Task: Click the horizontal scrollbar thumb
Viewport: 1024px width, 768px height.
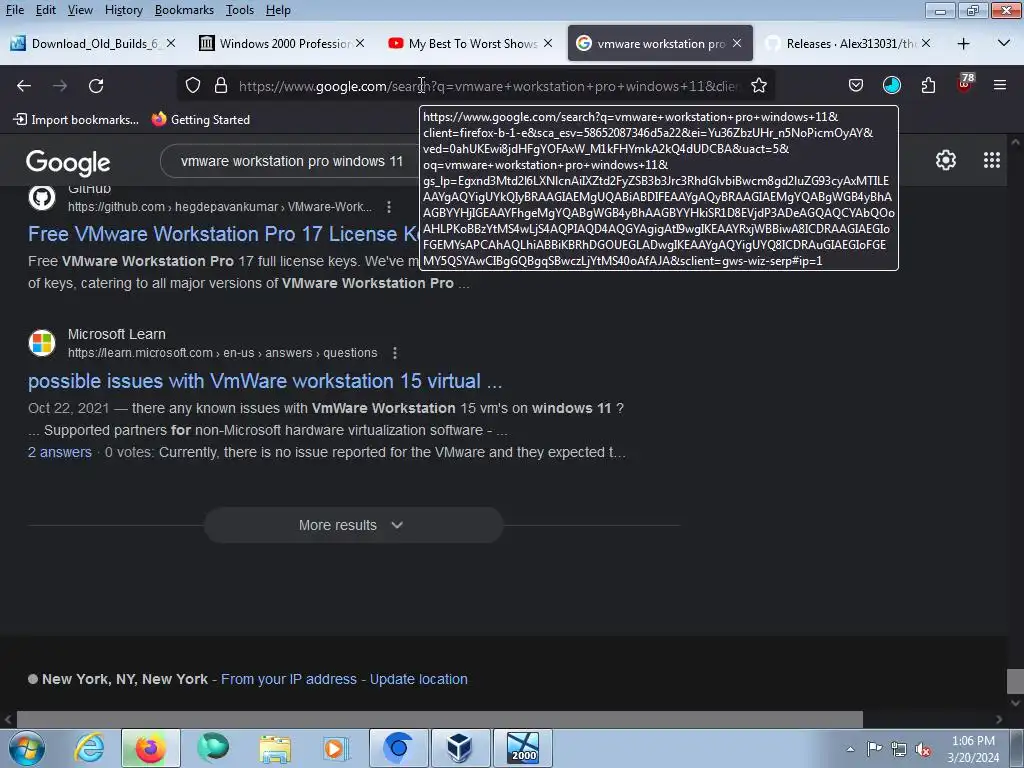Action: coord(440,720)
